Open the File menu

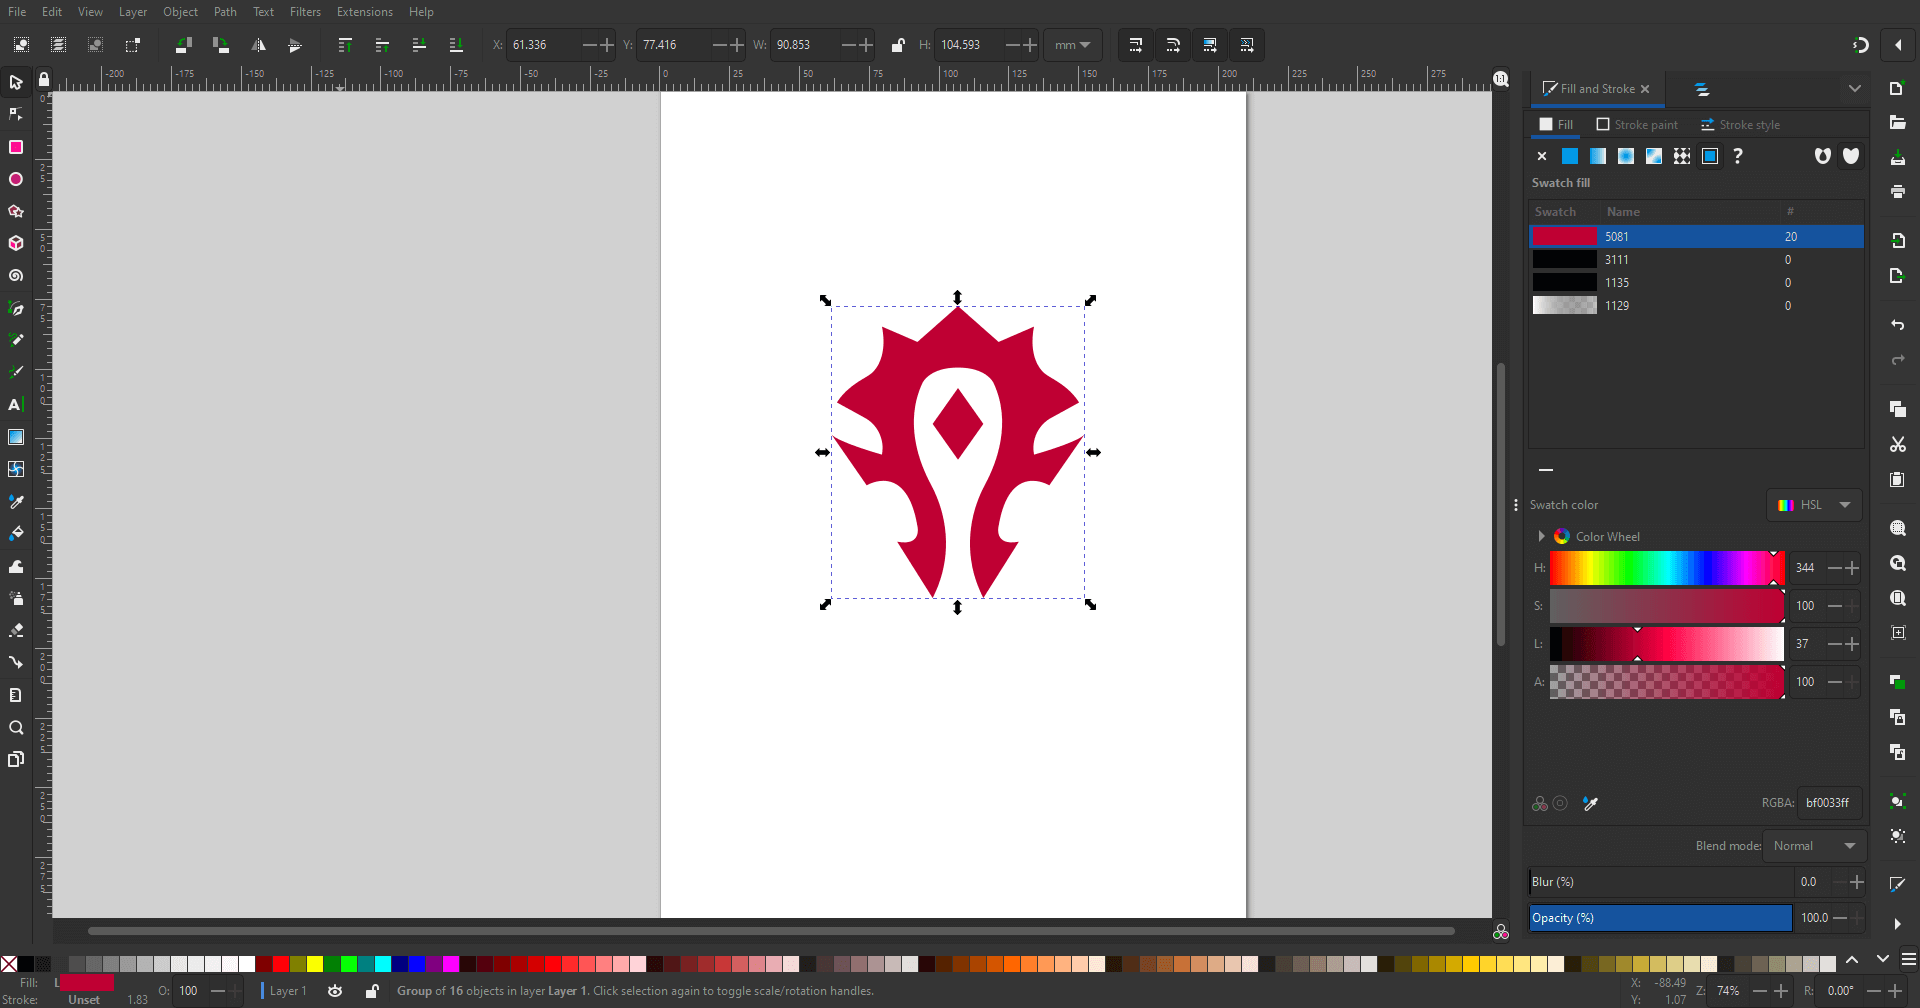coord(17,12)
